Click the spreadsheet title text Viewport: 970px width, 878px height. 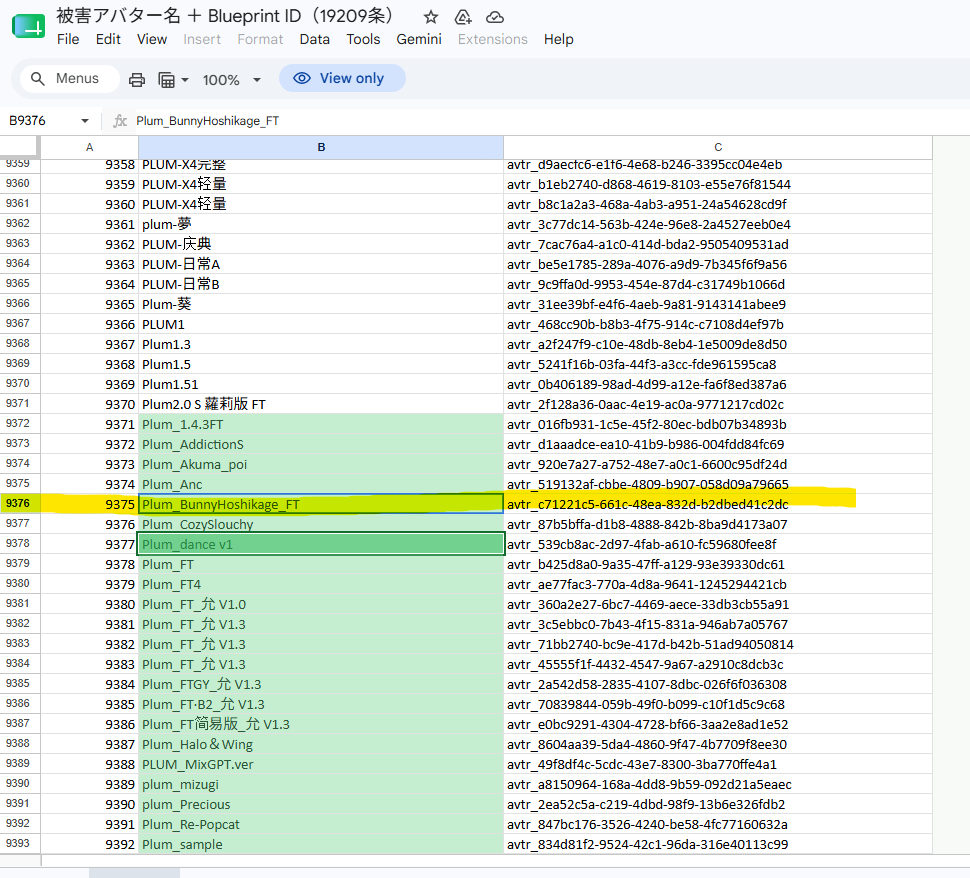pyautogui.click(x=225, y=15)
